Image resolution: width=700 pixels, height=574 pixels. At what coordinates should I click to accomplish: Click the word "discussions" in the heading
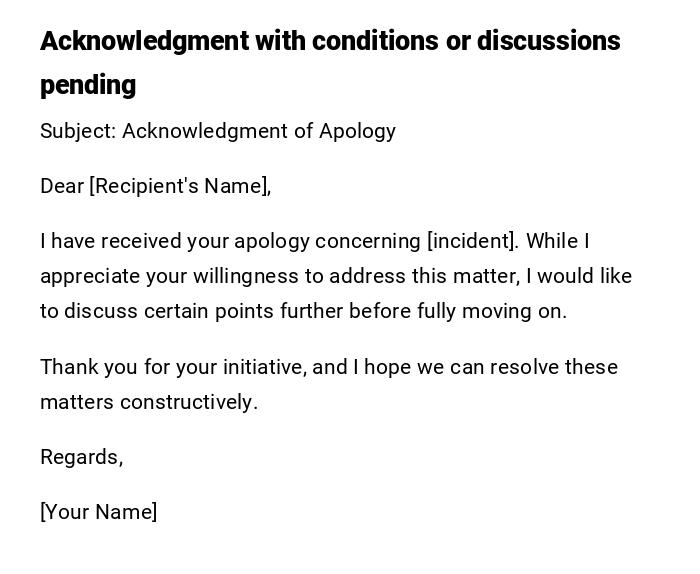pyautogui.click(x=548, y=41)
